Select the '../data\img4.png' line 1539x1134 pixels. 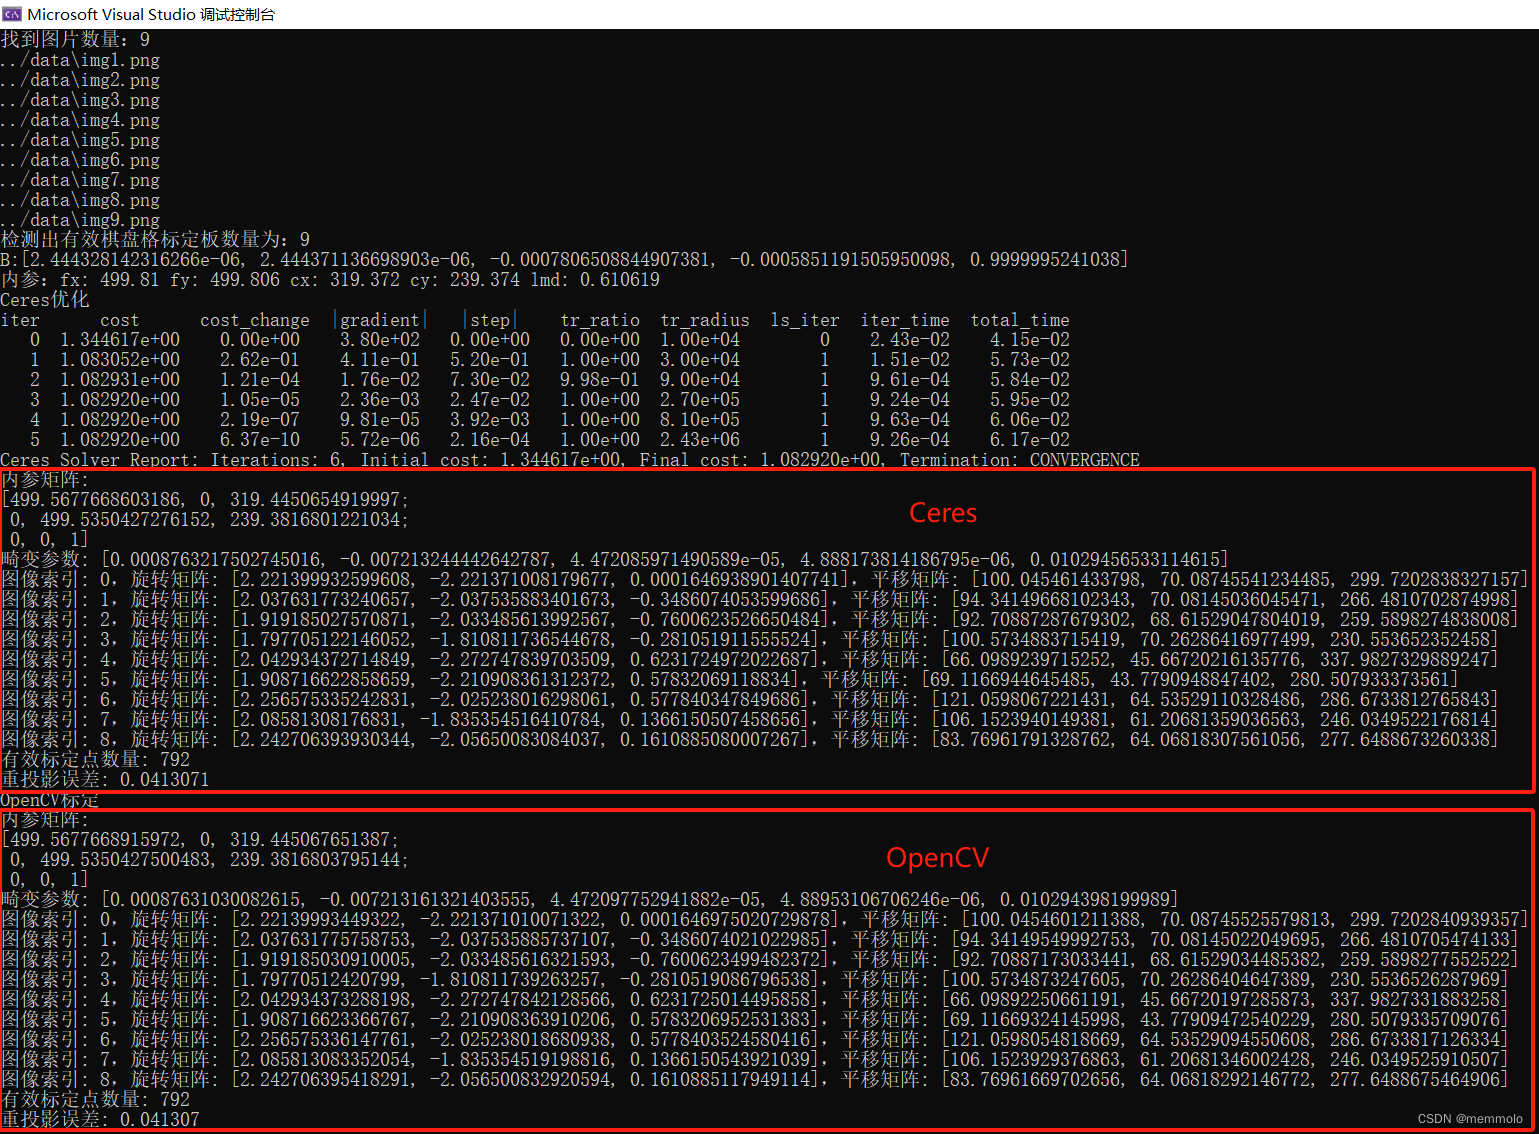(80, 119)
